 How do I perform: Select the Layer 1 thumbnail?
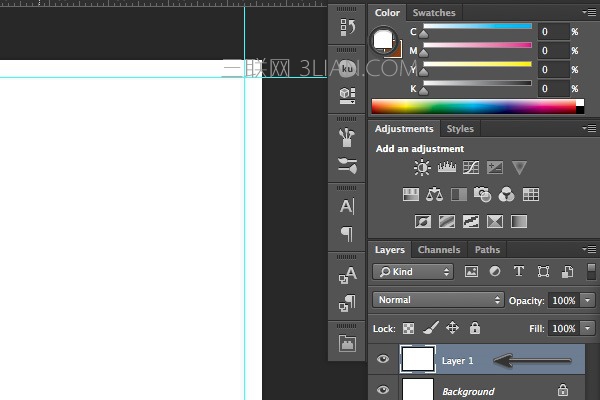pos(417,359)
